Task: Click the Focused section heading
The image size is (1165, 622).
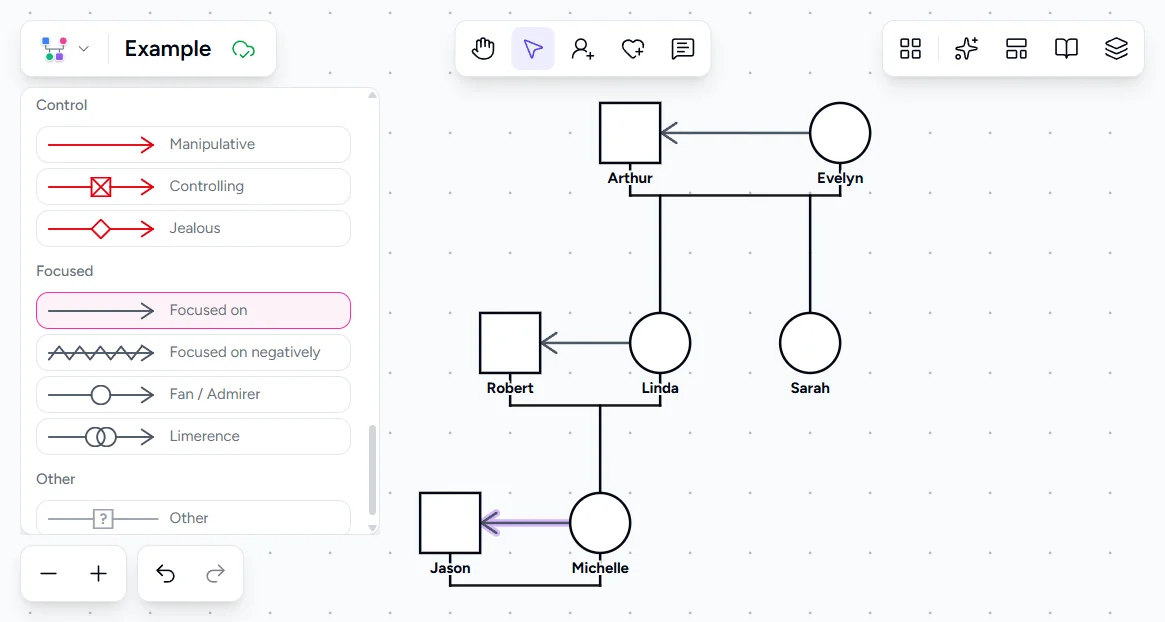Action: pos(65,271)
